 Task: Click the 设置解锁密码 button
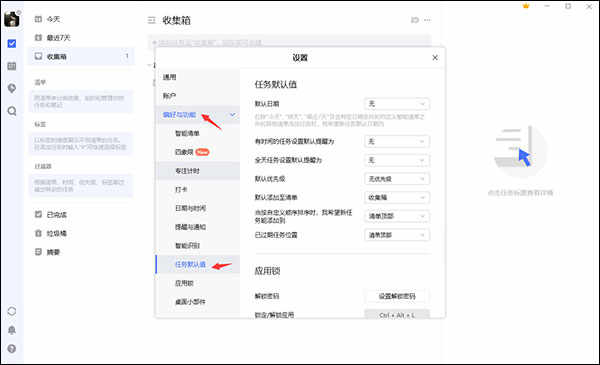coord(397,296)
